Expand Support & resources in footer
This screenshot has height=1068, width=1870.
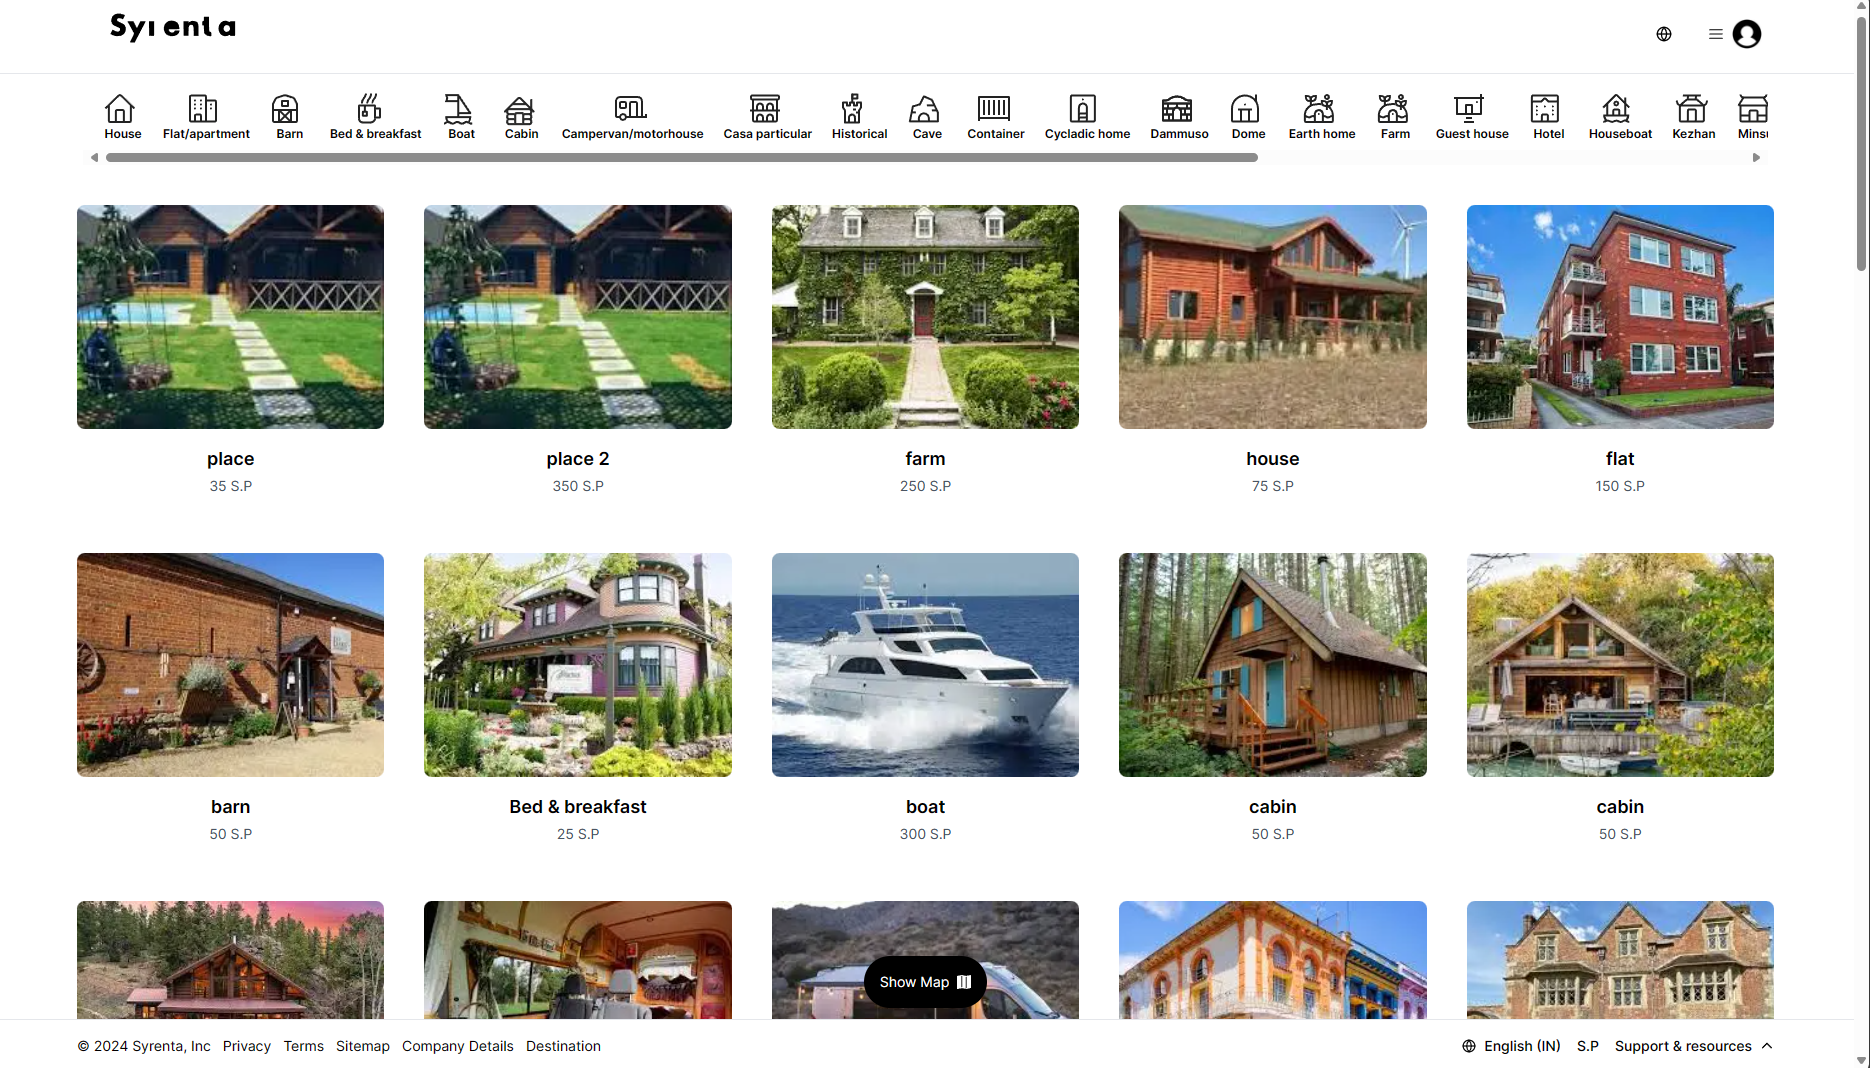[x=1693, y=1046]
